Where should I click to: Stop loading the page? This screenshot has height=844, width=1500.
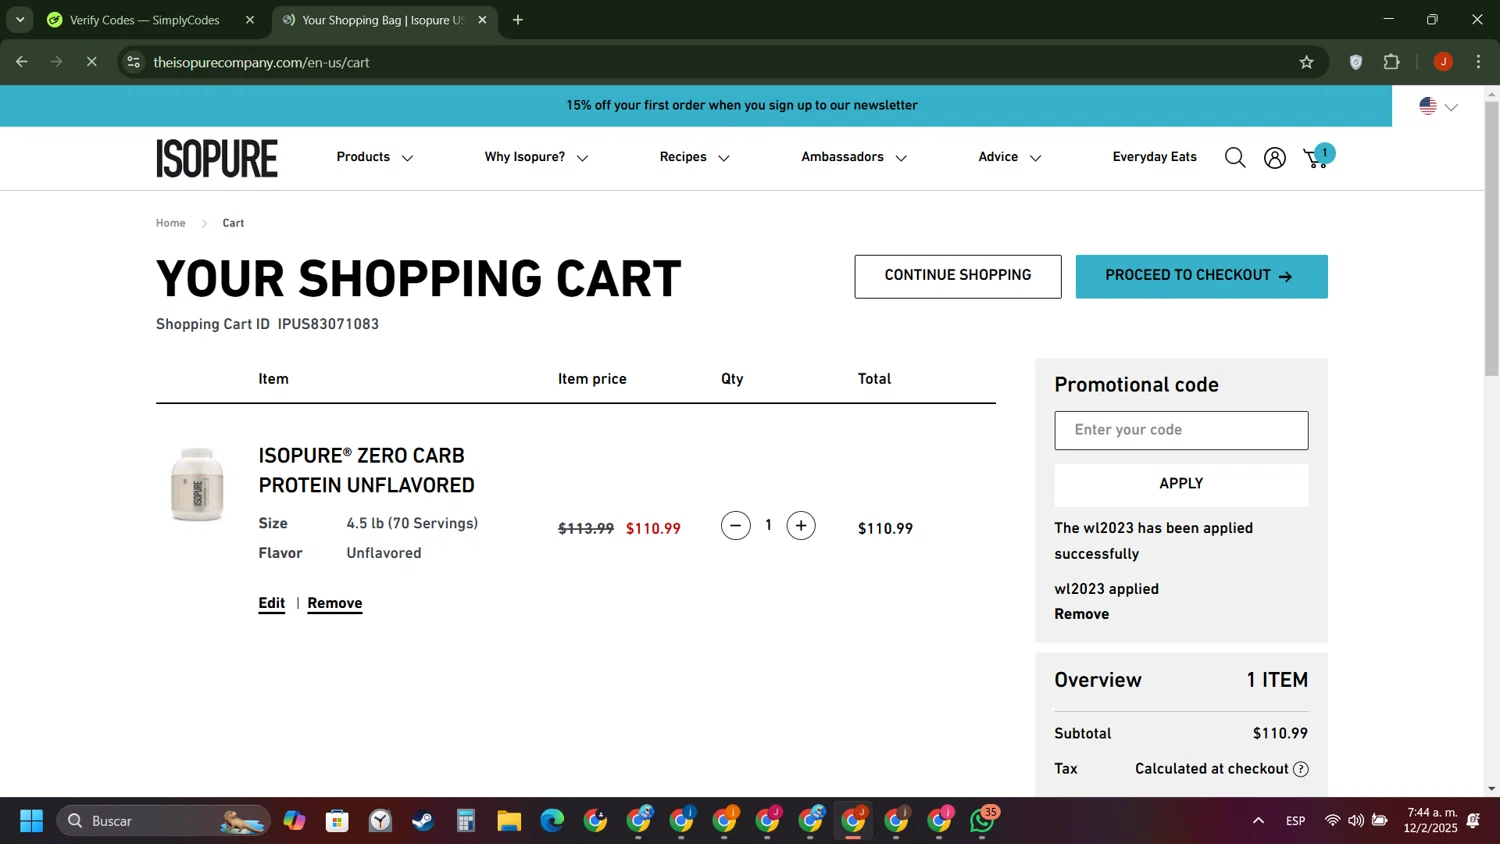pos(91,62)
